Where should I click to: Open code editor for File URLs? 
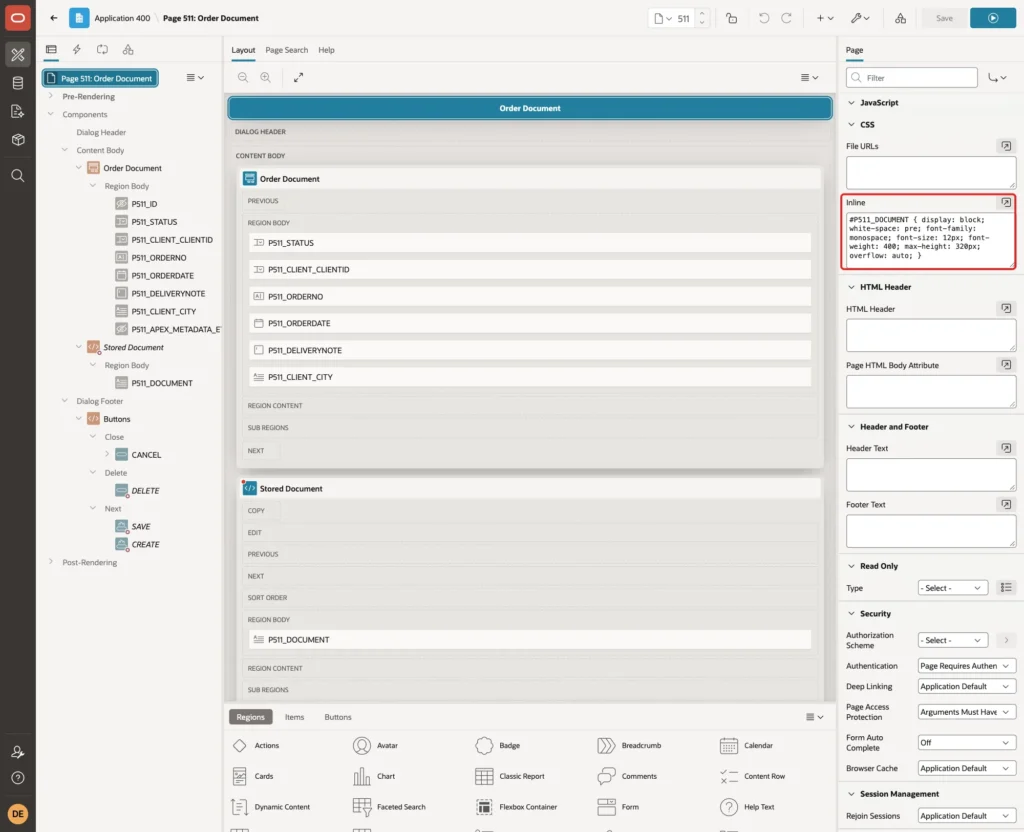point(1006,146)
